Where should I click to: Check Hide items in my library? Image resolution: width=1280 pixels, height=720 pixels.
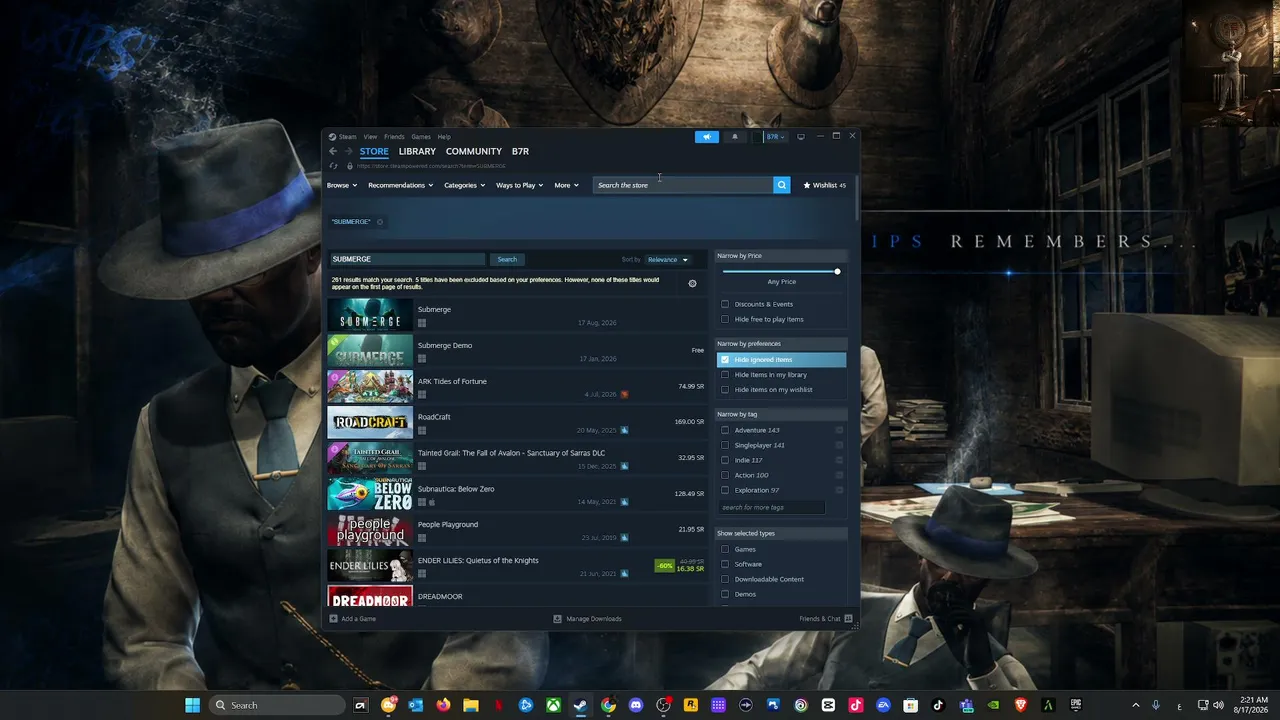[x=725, y=375]
